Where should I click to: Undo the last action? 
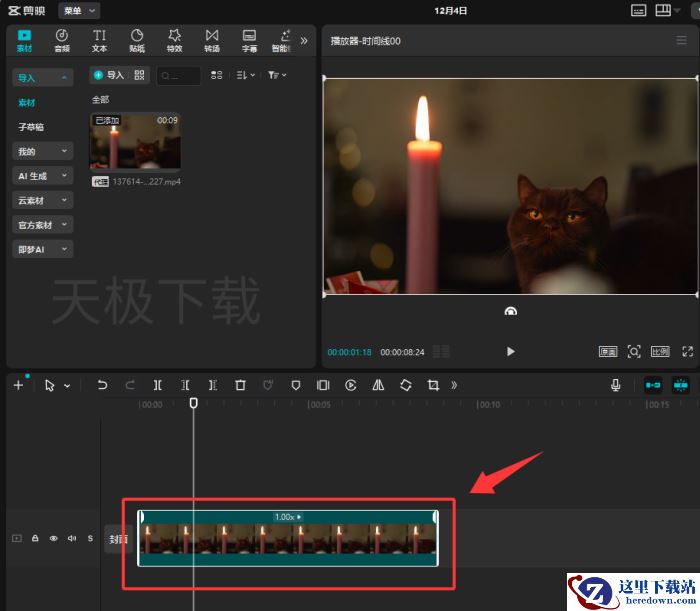click(x=102, y=385)
